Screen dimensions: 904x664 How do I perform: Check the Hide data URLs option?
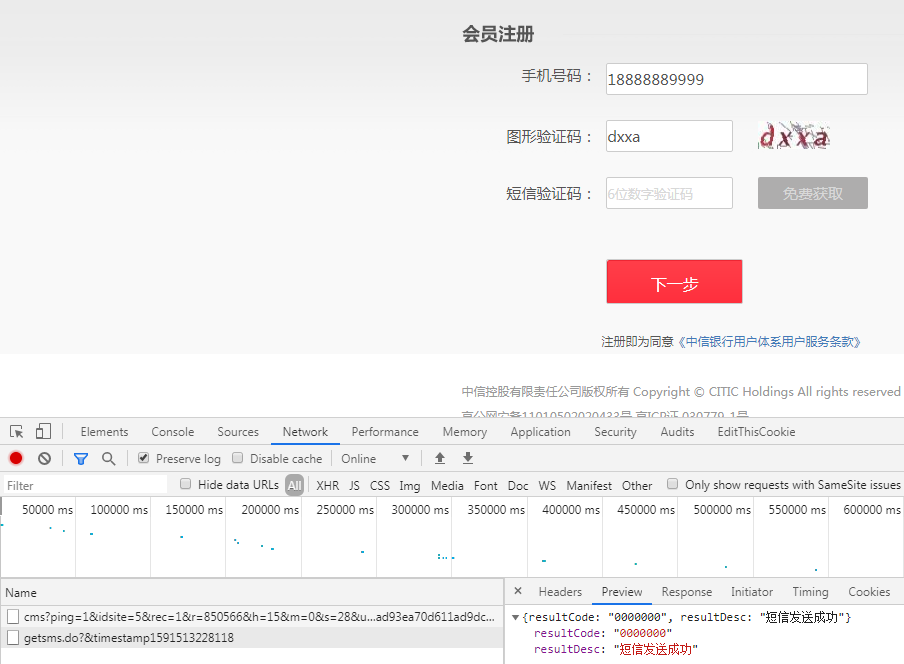tap(186, 484)
